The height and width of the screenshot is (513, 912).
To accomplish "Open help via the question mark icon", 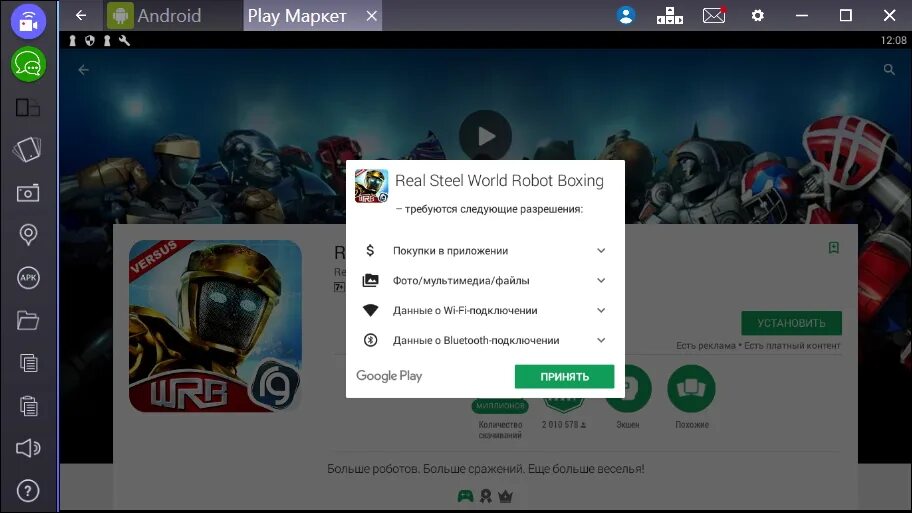I will click(28, 491).
